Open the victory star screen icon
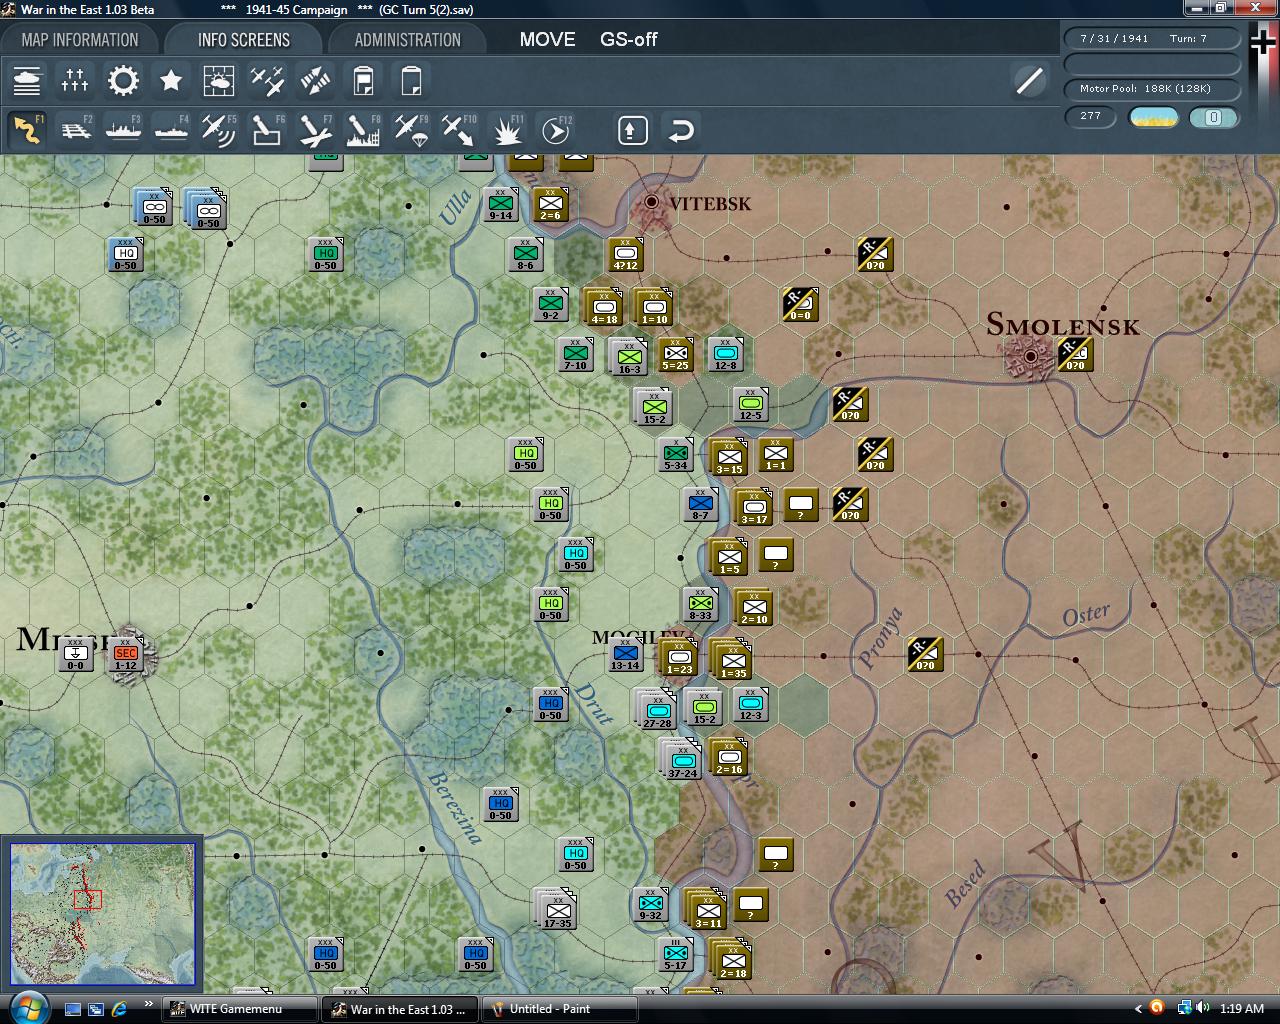 click(171, 81)
